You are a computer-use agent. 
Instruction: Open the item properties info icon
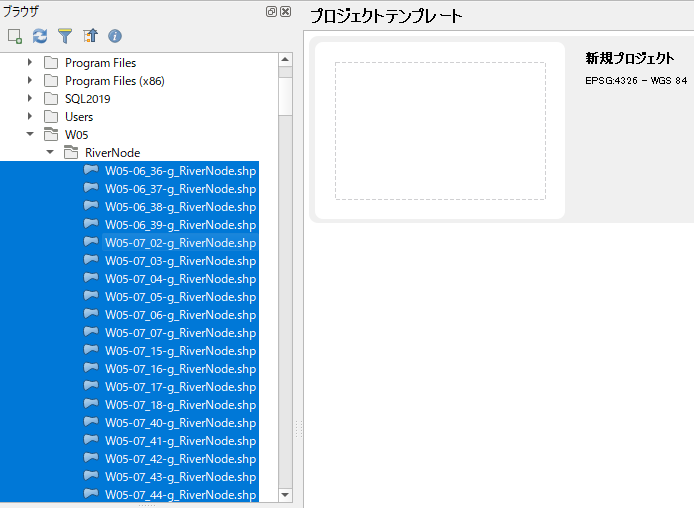[115, 36]
